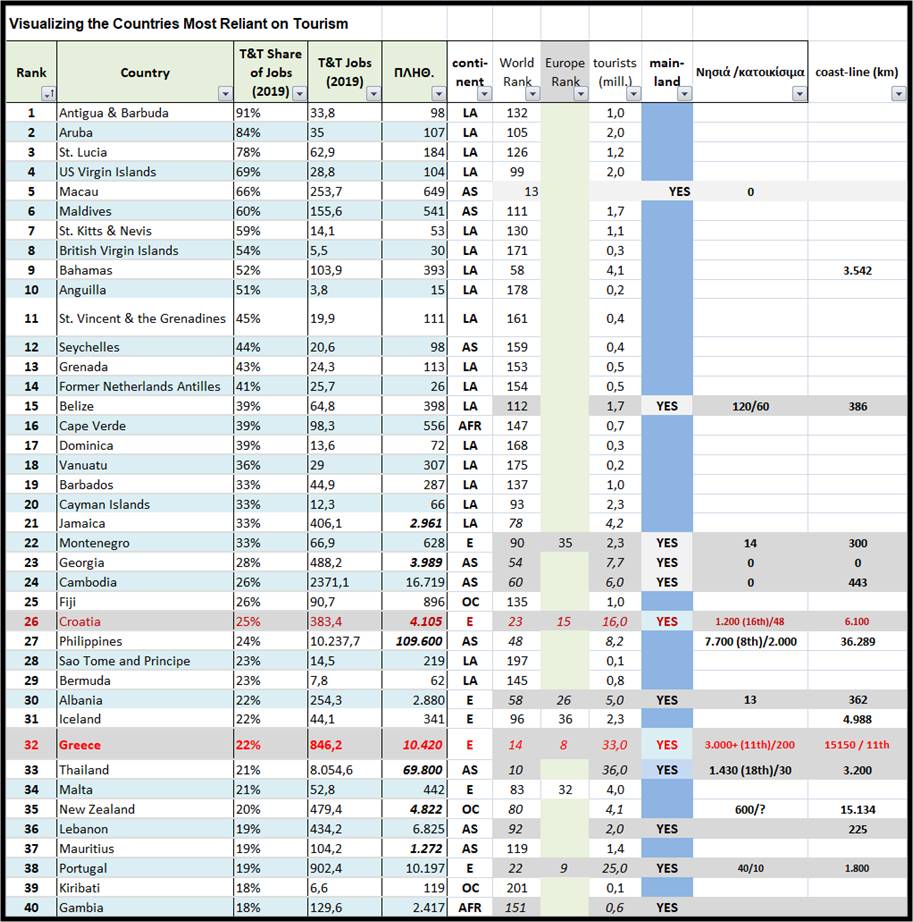Select the 'Macau' country cell
This screenshot has height=922, width=913.
coord(145,192)
